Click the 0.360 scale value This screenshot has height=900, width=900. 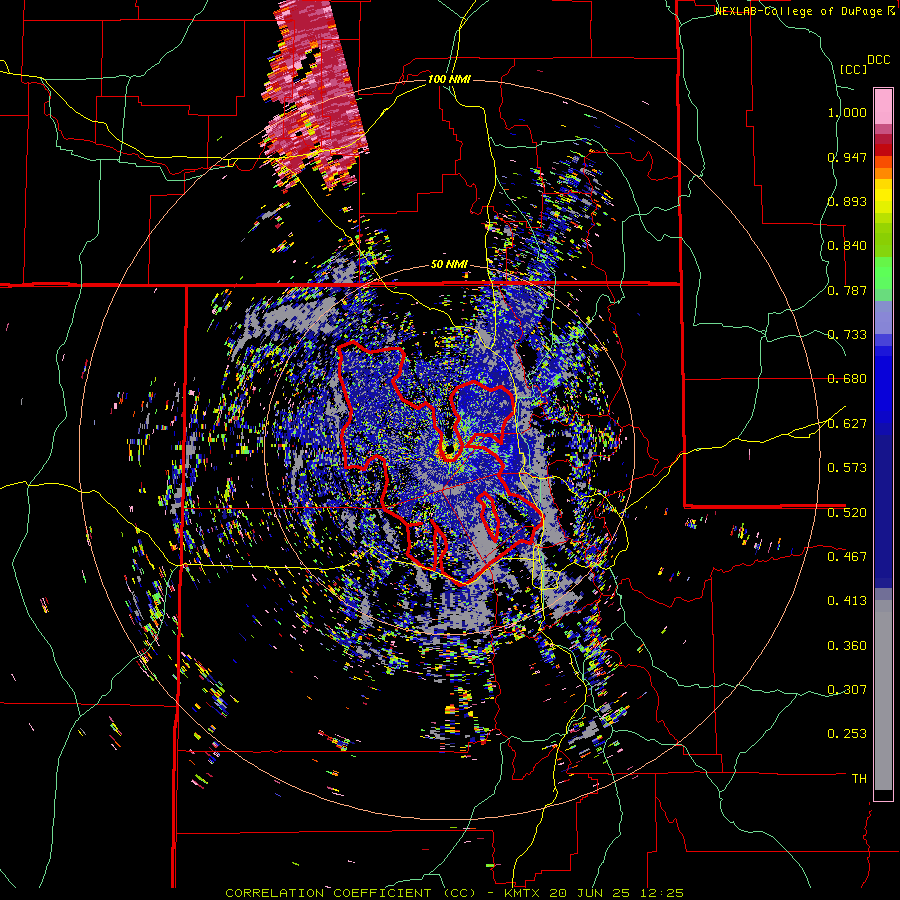tap(847, 646)
